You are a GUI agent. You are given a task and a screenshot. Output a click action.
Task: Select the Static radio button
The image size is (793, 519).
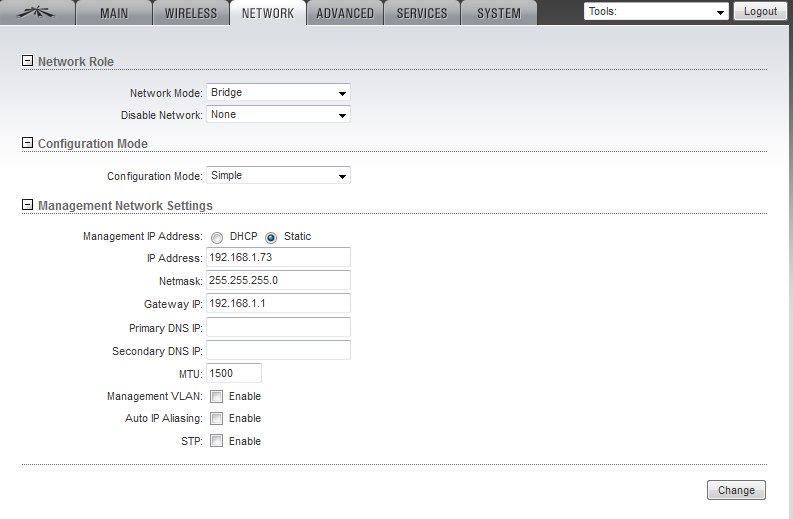(x=271, y=237)
